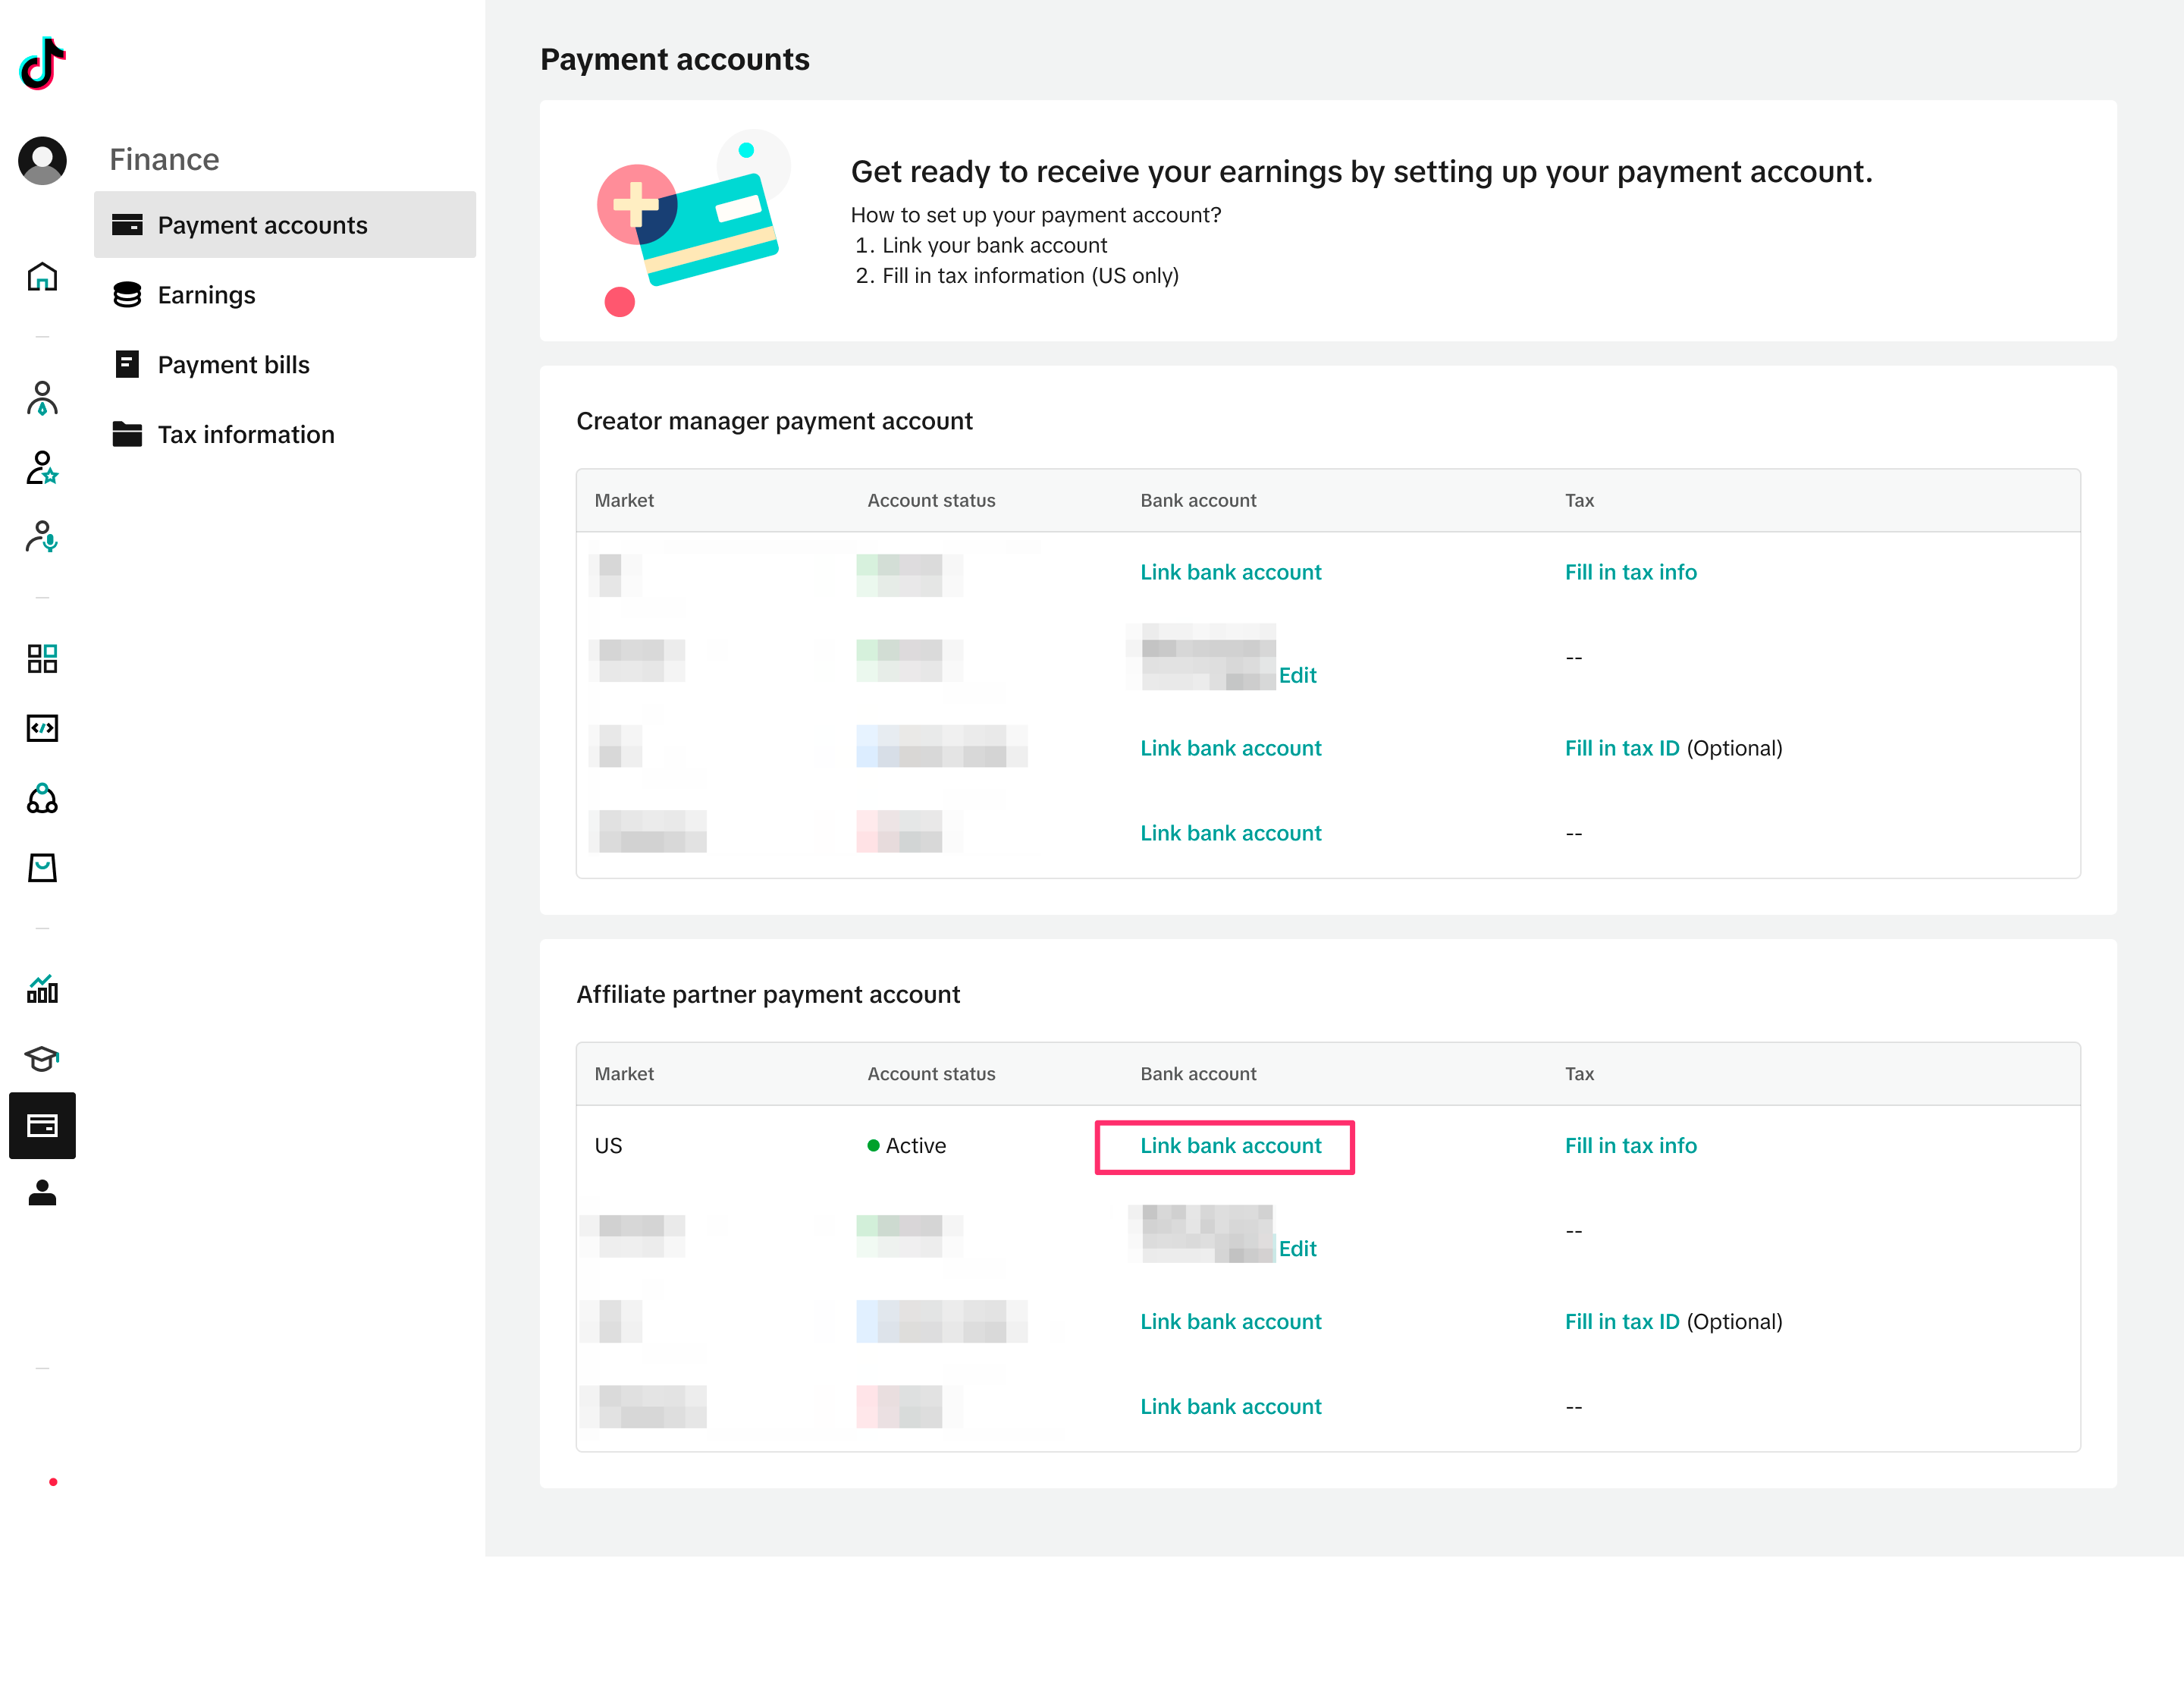Image resolution: width=2184 pixels, height=1684 pixels.
Task: Select Payment bills in Finance menu
Action: pos(233,365)
